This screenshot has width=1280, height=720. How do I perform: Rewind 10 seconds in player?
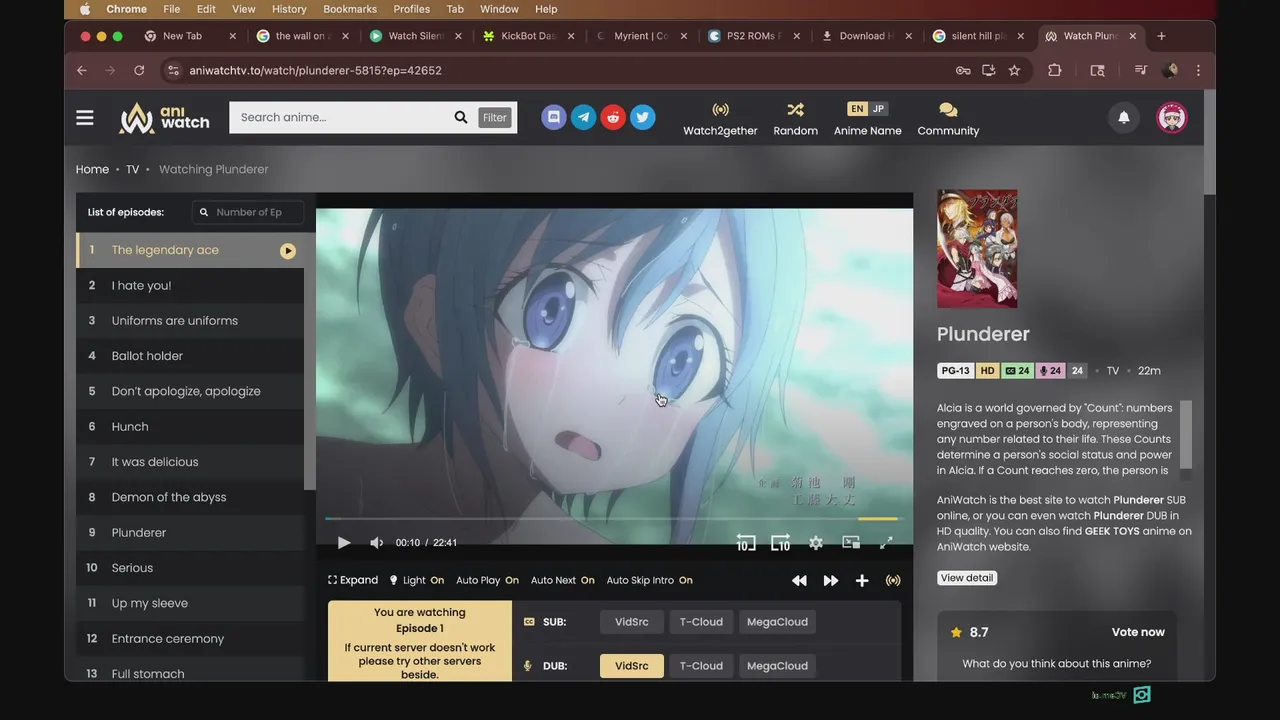tap(746, 542)
